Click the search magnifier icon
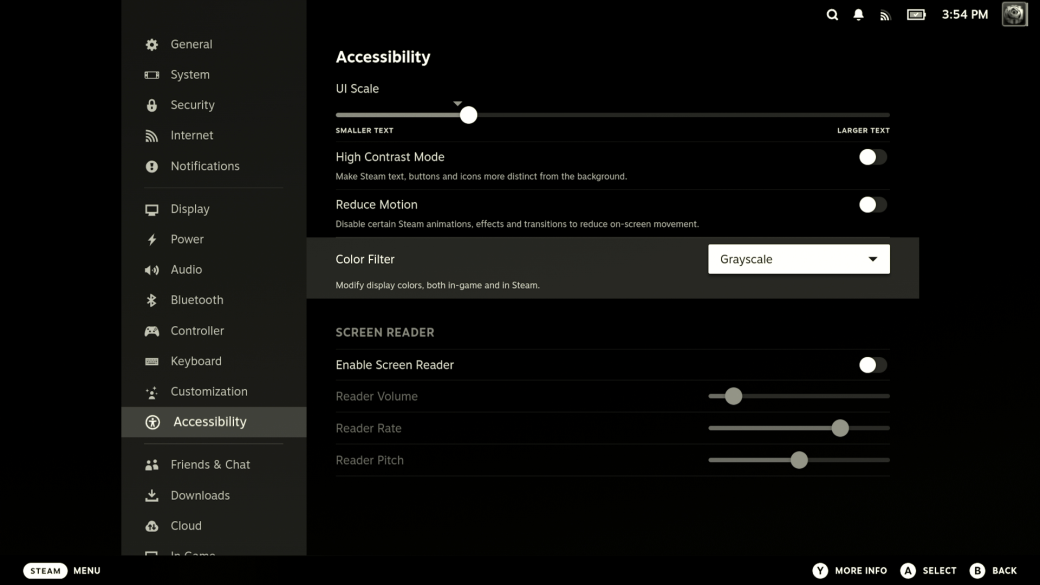 pyautogui.click(x=832, y=15)
